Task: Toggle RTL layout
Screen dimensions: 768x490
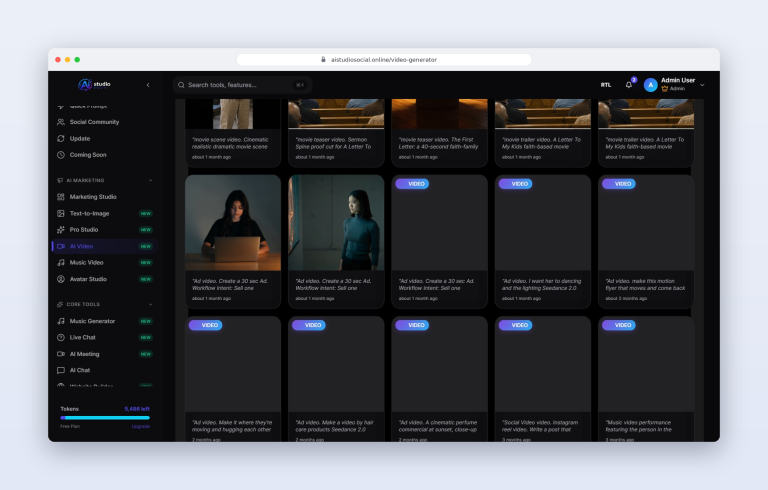Action: [x=606, y=85]
